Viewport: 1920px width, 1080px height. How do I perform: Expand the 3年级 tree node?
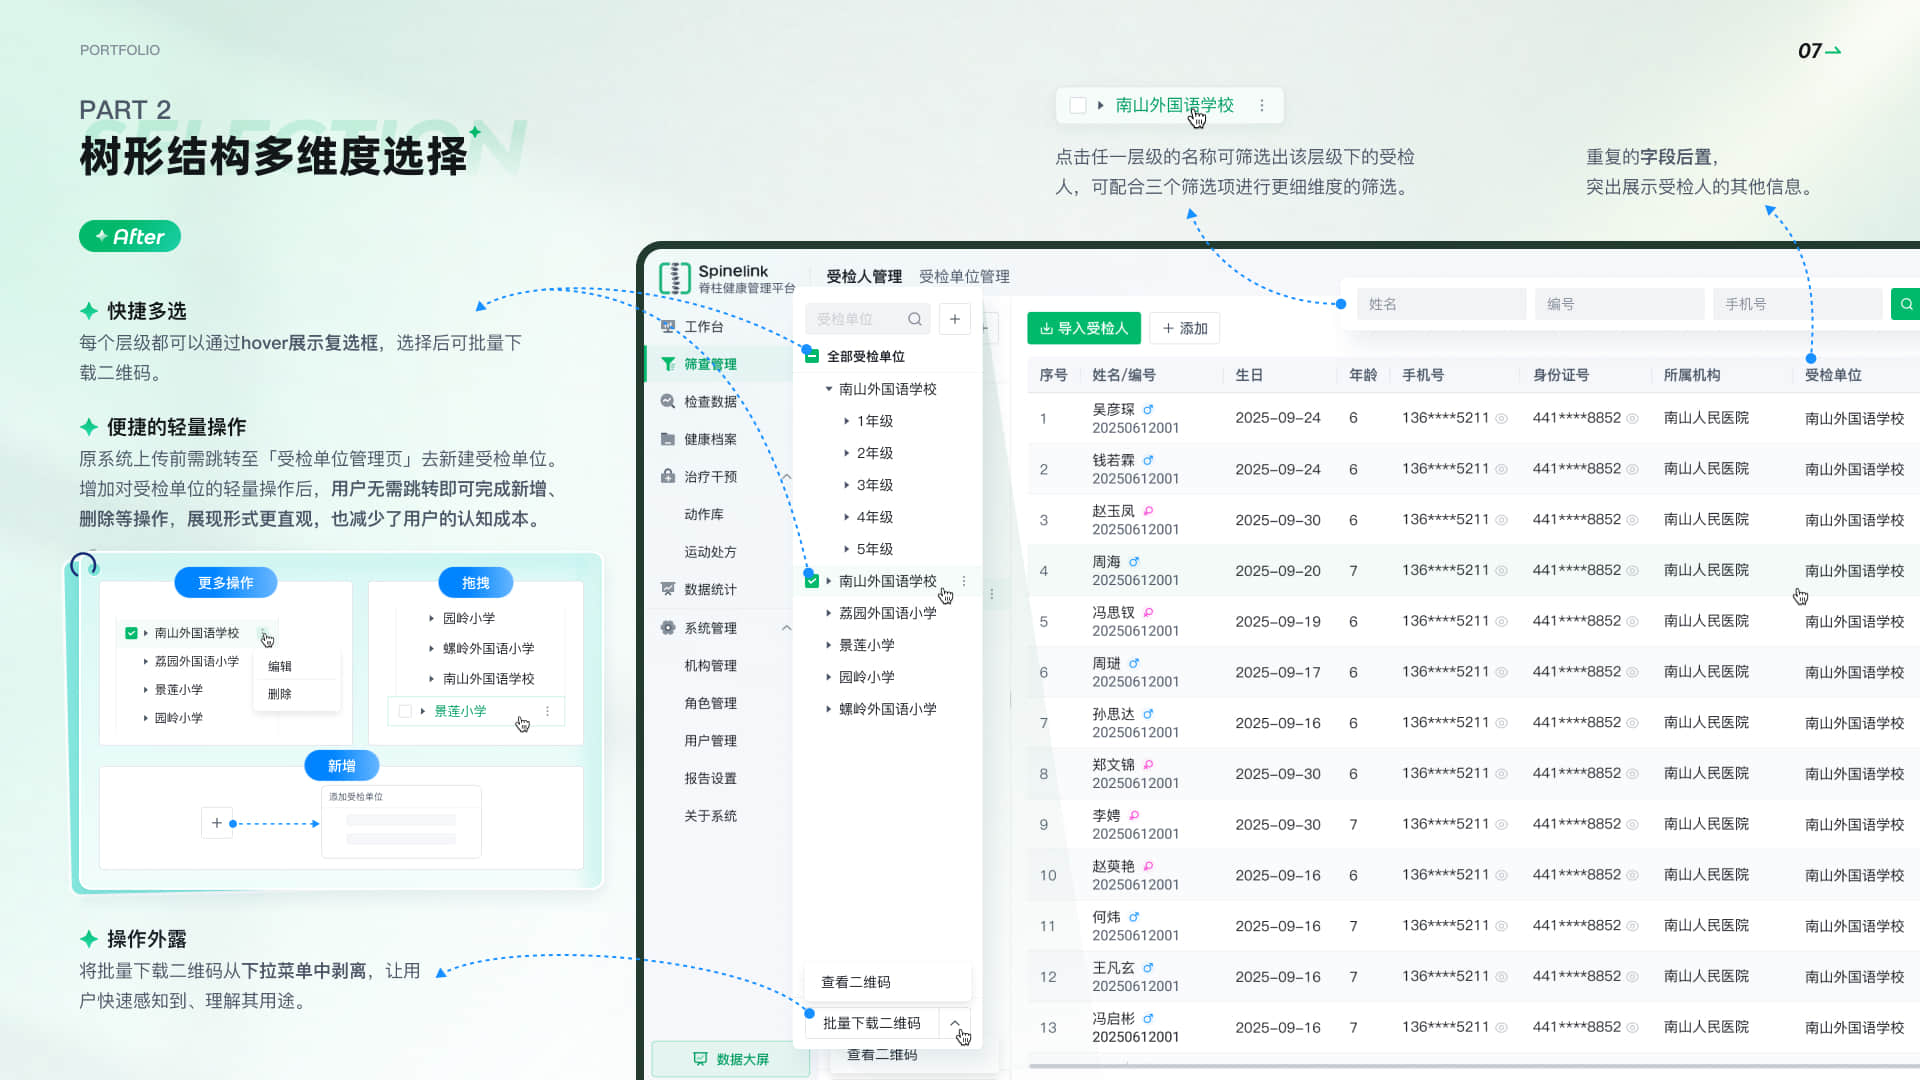(x=846, y=485)
